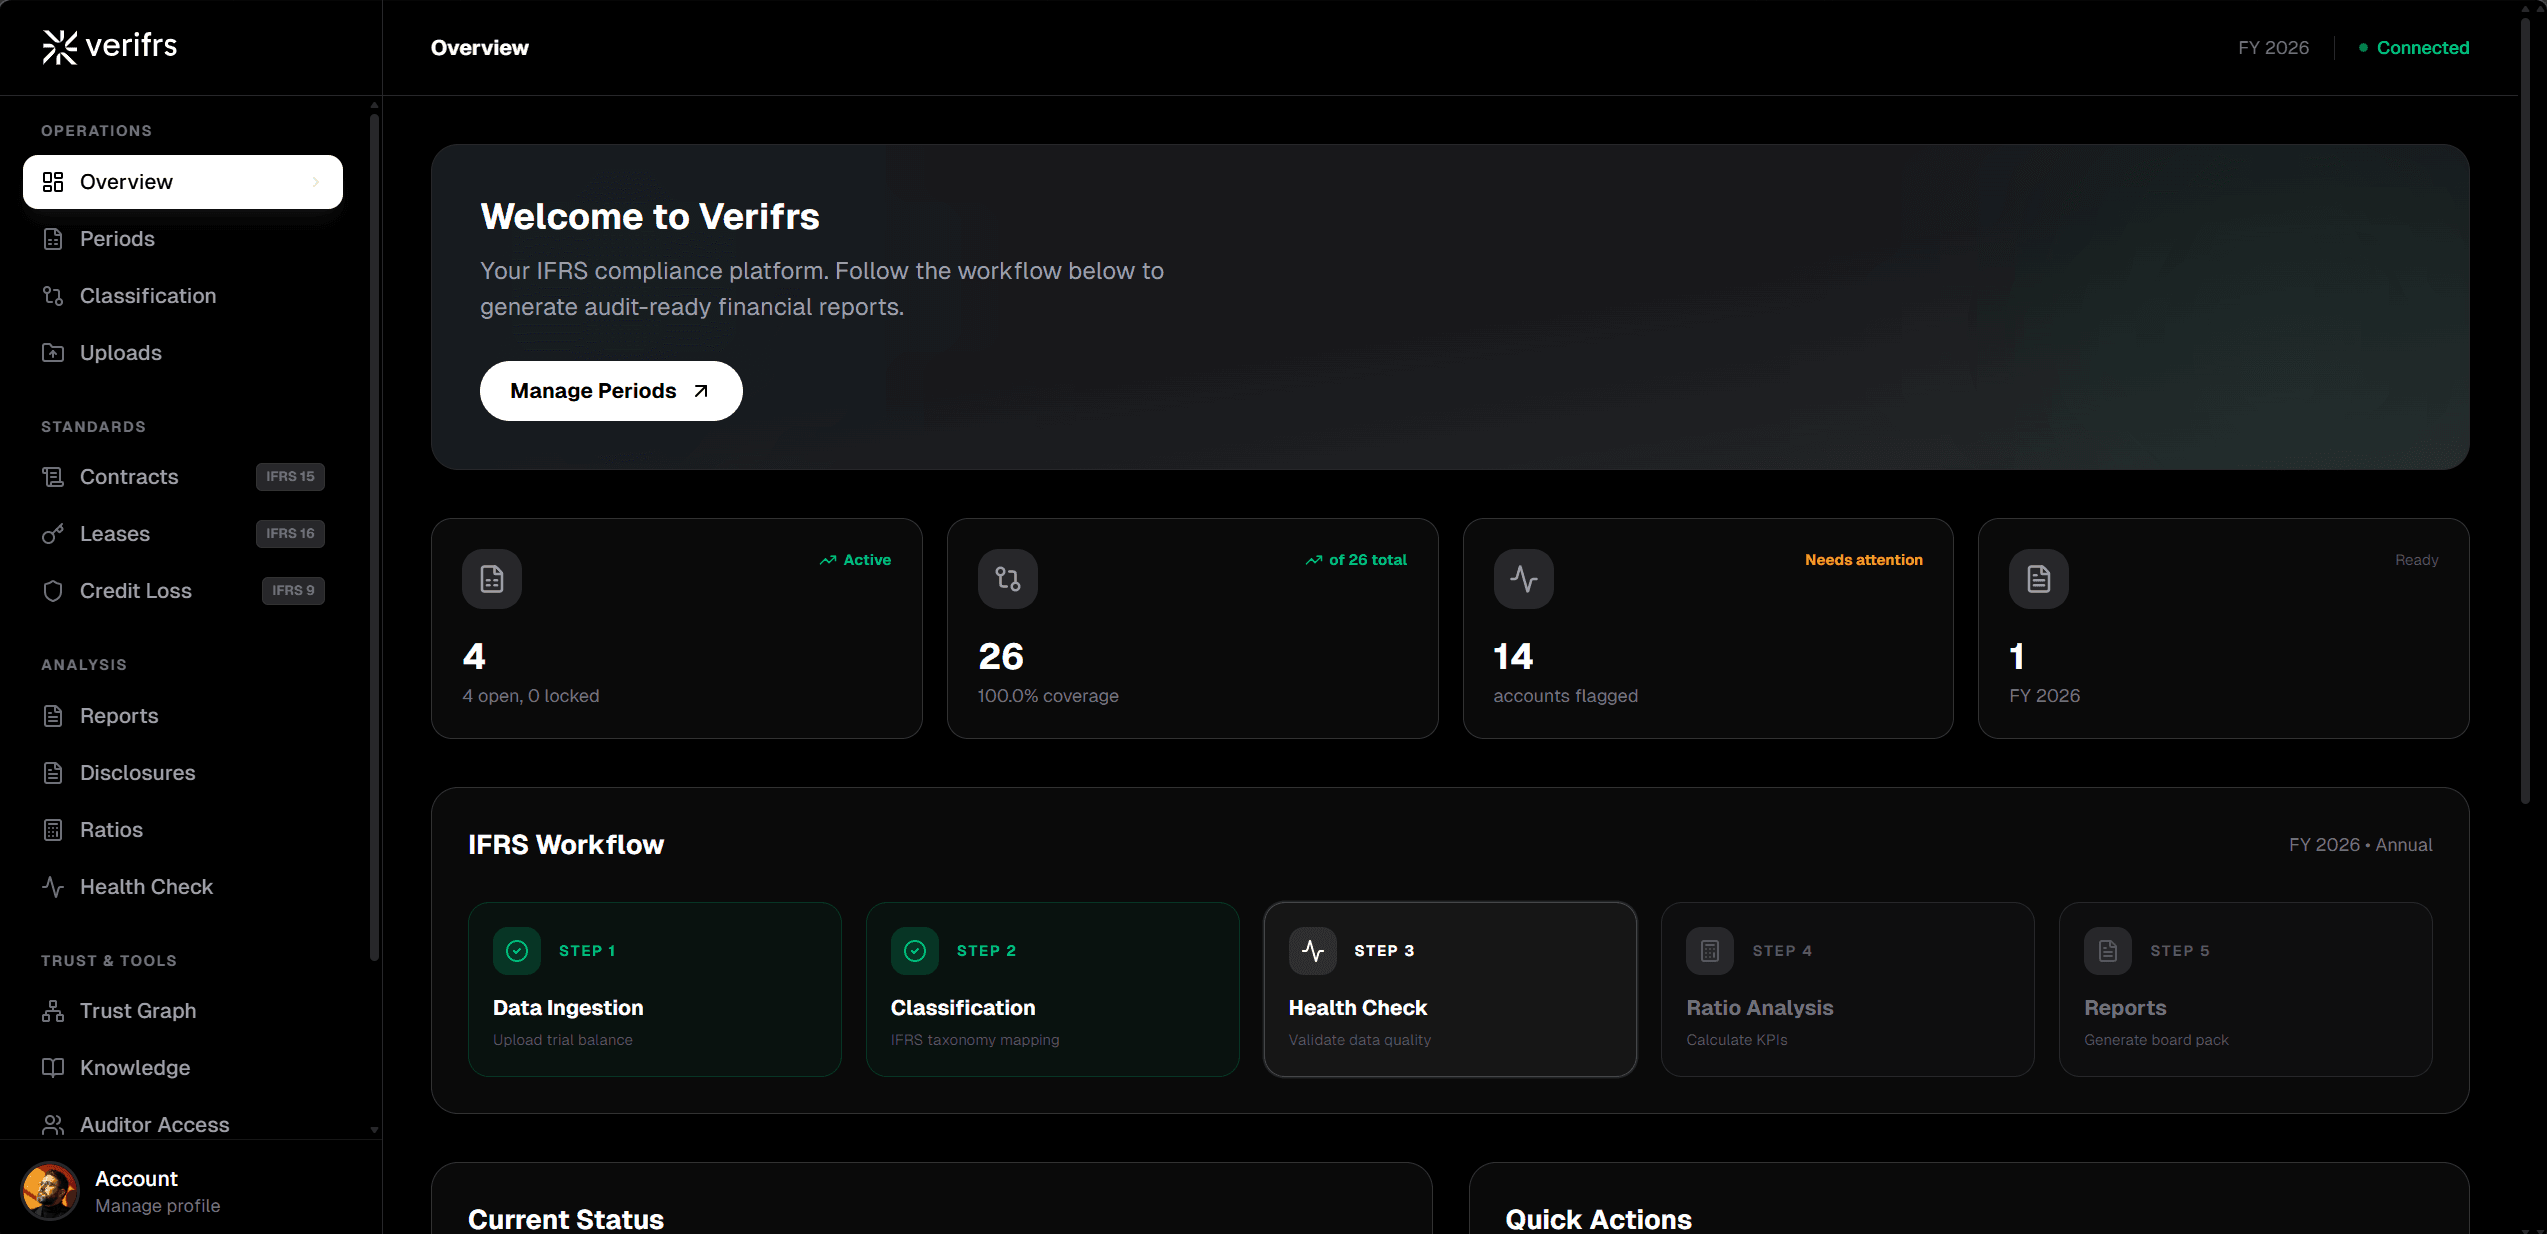Open Health Check via its pulse icon
The width and height of the screenshot is (2547, 1234).
click(54, 887)
